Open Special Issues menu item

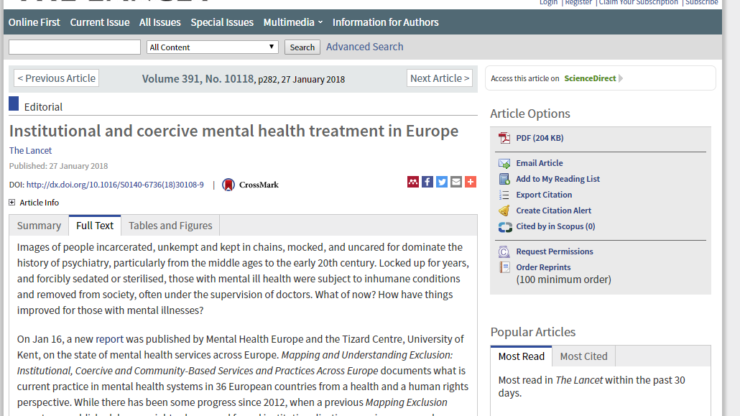(222, 22)
